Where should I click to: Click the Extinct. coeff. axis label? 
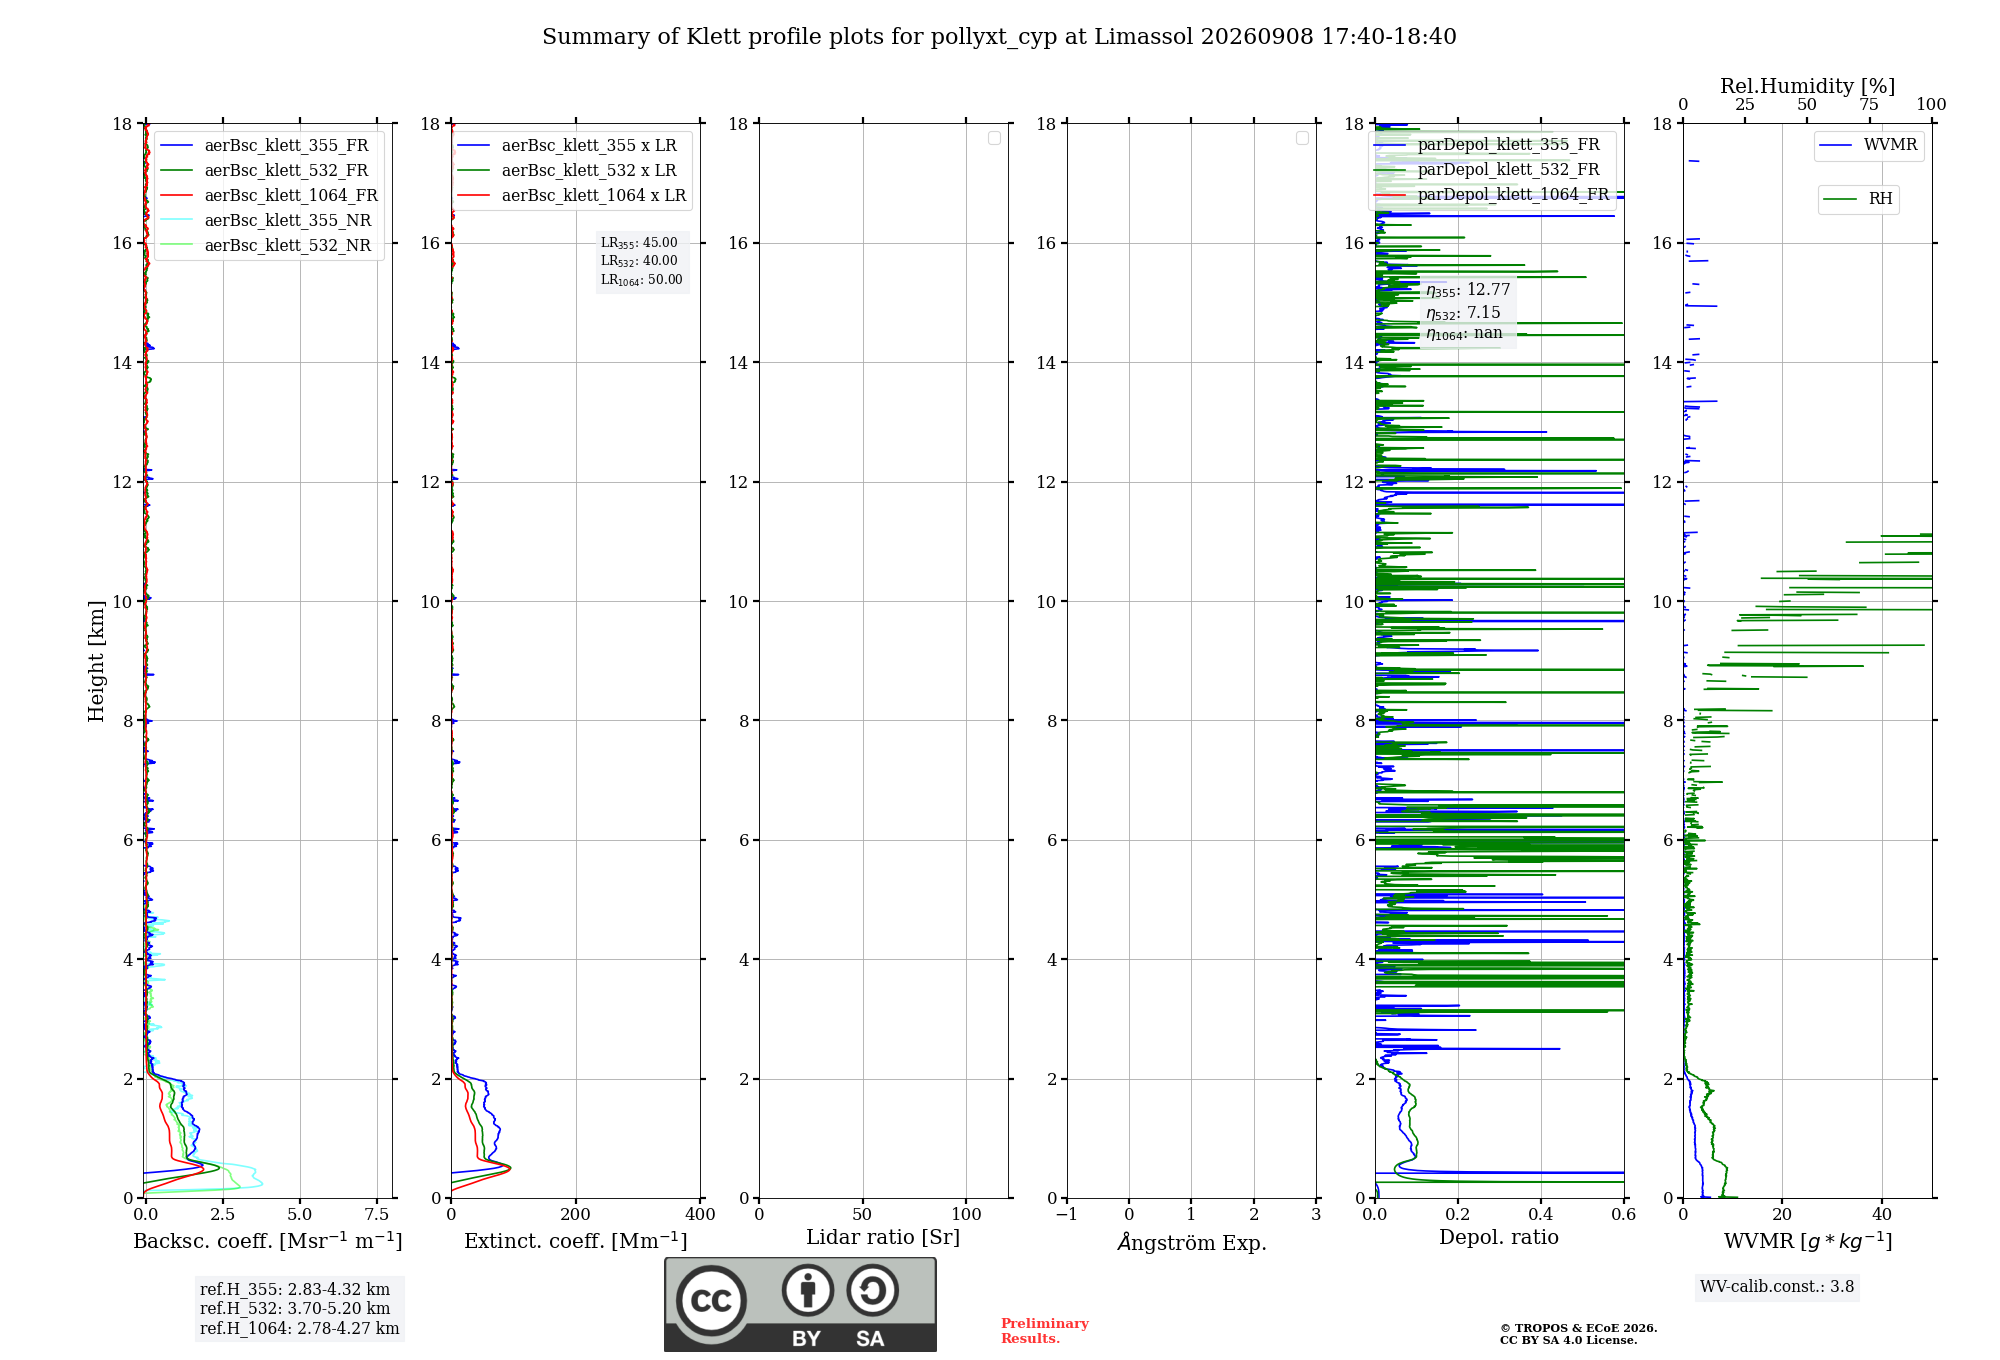coord(576,1241)
